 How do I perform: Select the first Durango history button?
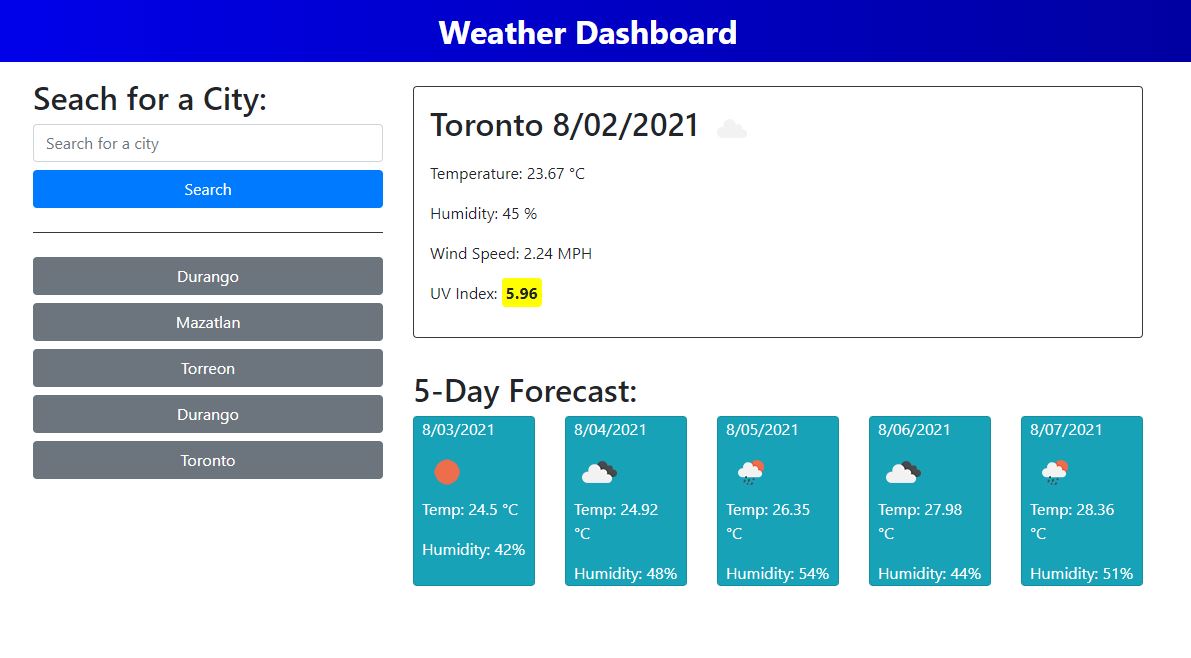click(x=207, y=277)
